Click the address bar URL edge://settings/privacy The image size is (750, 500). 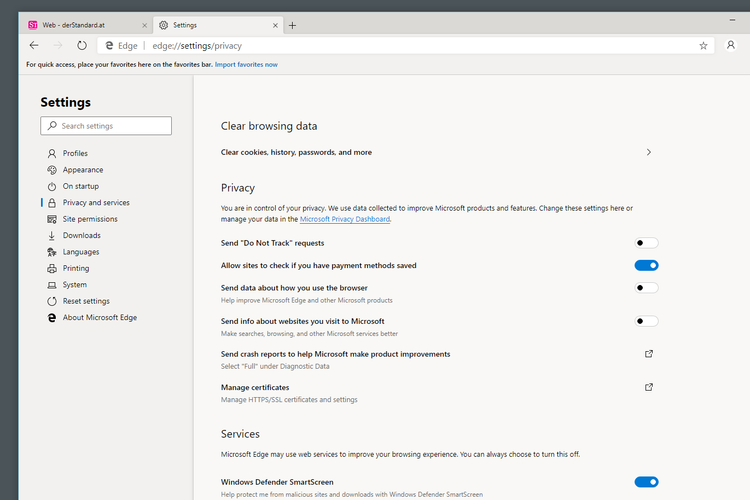pos(197,46)
